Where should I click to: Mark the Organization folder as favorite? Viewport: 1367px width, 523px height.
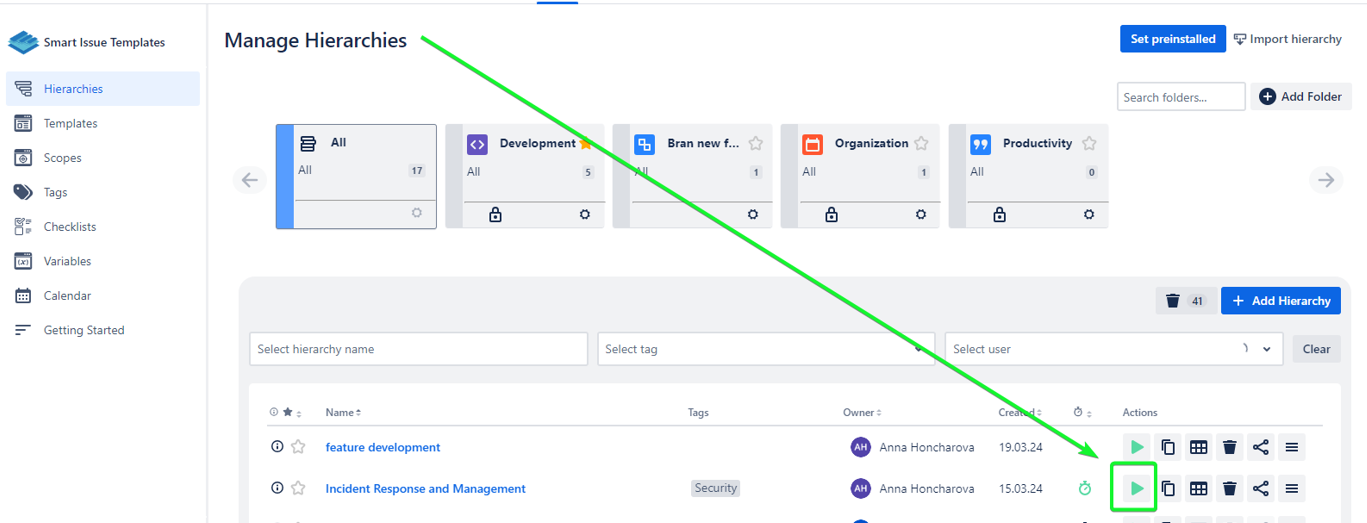pos(922,143)
